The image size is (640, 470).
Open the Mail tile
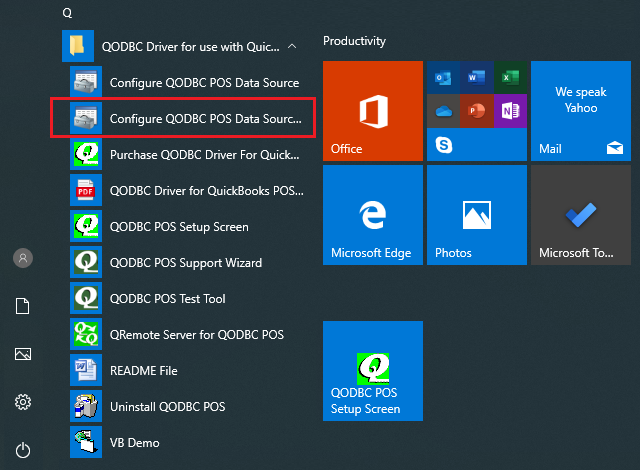coord(581,111)
